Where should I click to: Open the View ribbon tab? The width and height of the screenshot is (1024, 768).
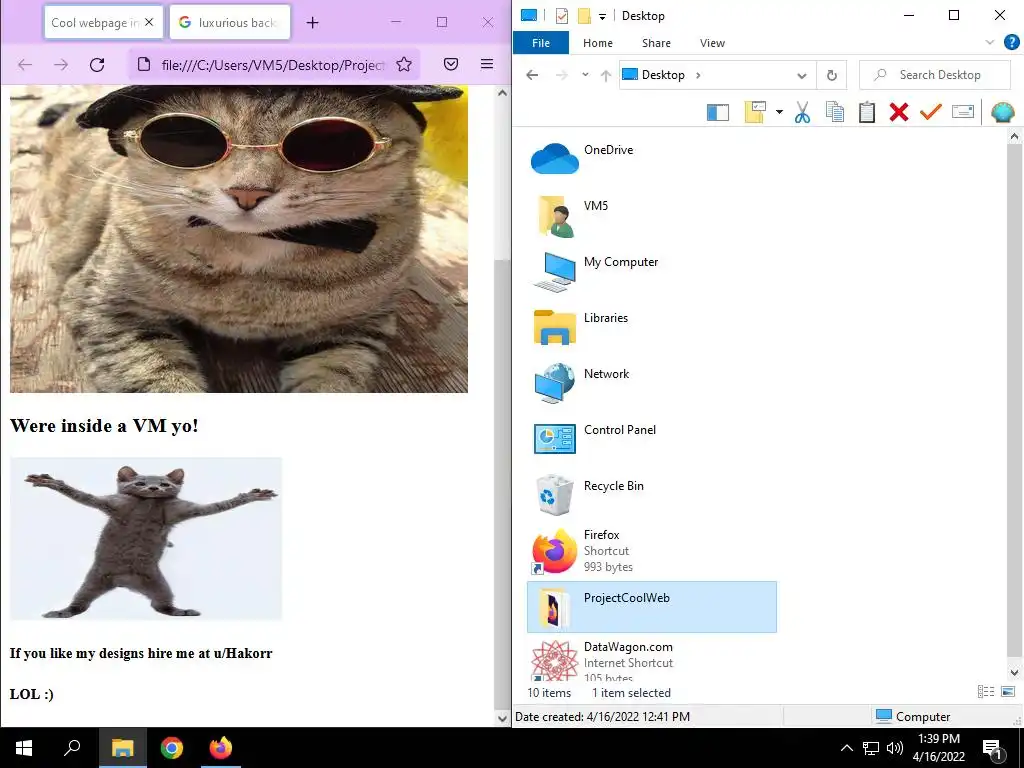(712, 43)
